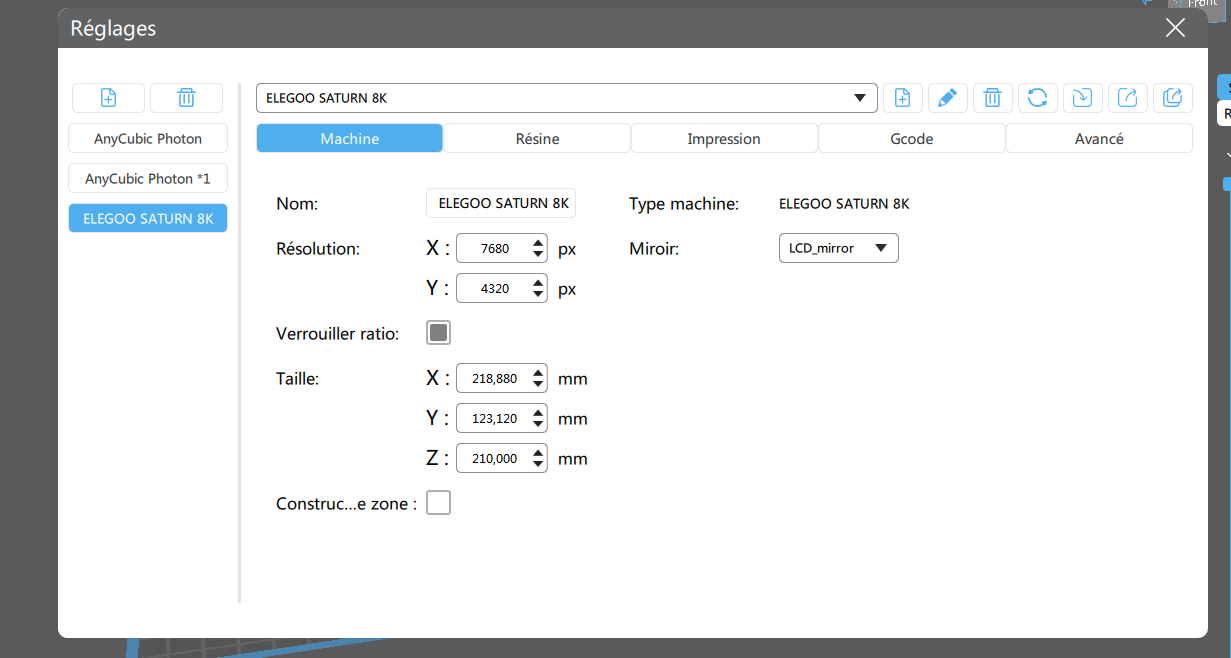Click the Type machine value ELEGOO SATURN 8K

tap(844, 204)
